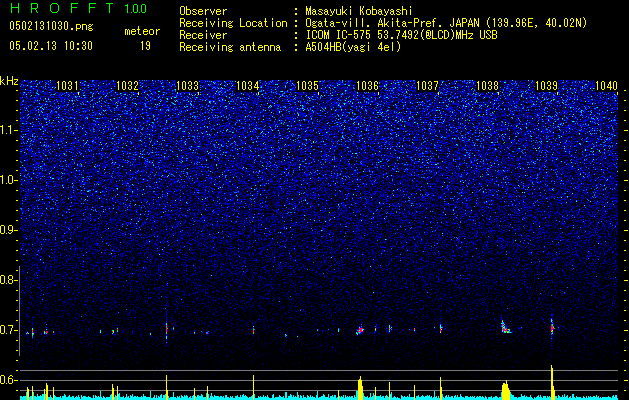Viewport: 629px width, 400px height.
Task: Select the version number 1.0.0
Action: pos(136,9)
